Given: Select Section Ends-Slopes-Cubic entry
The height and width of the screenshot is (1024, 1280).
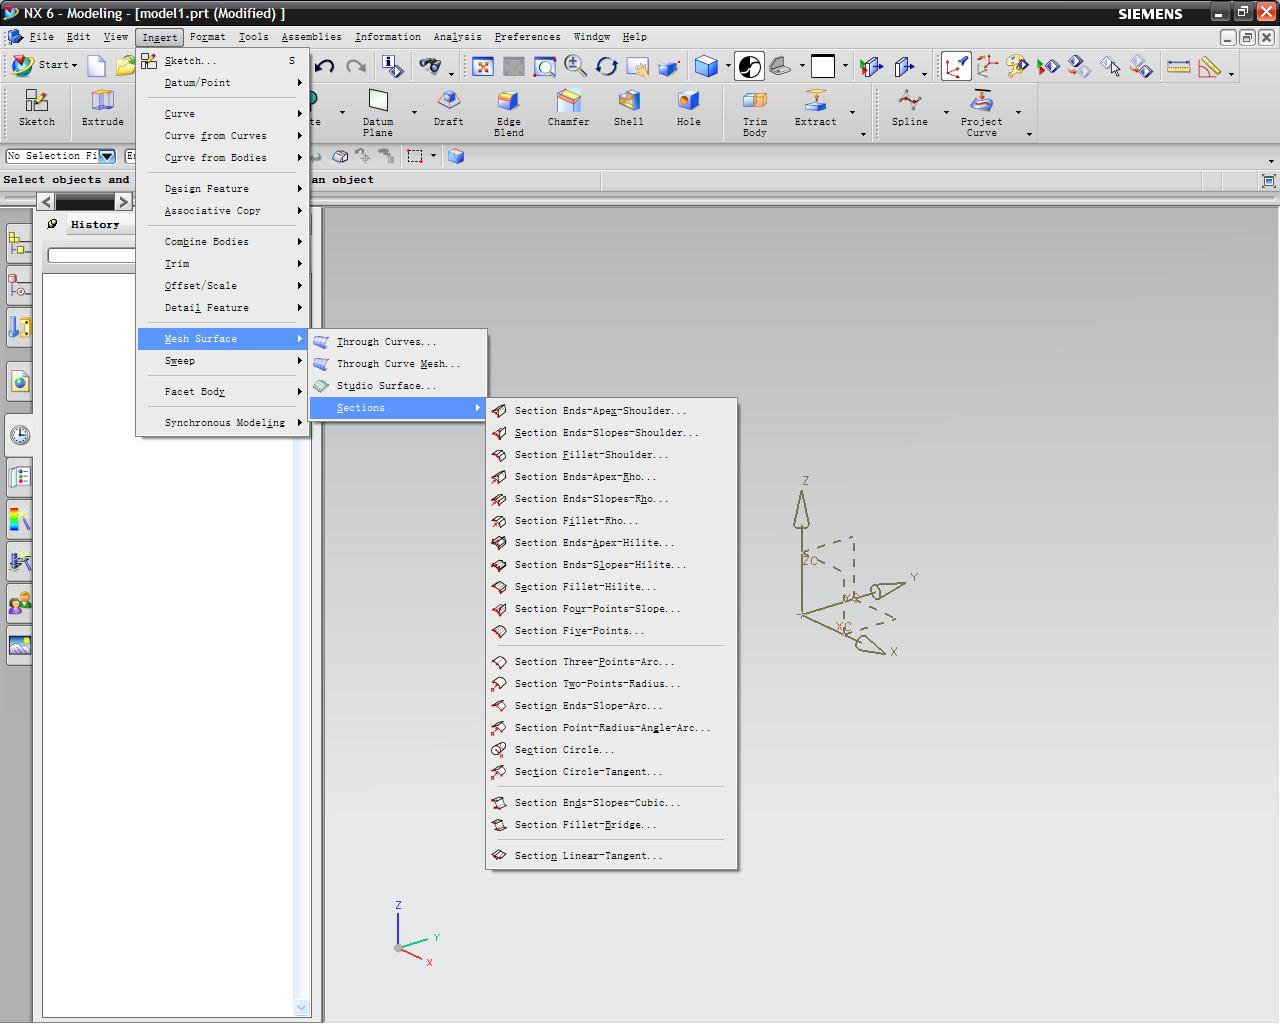Looking at the screenshot, I should coord(611,803).
